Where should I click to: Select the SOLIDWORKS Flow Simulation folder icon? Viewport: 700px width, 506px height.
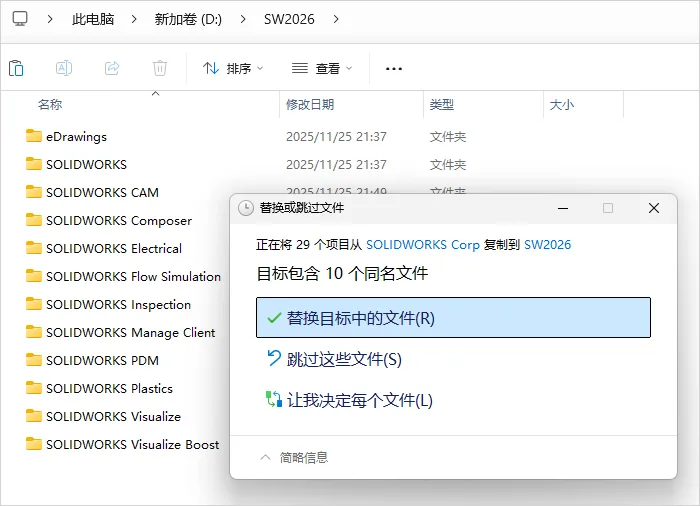[x=34, y=276]
